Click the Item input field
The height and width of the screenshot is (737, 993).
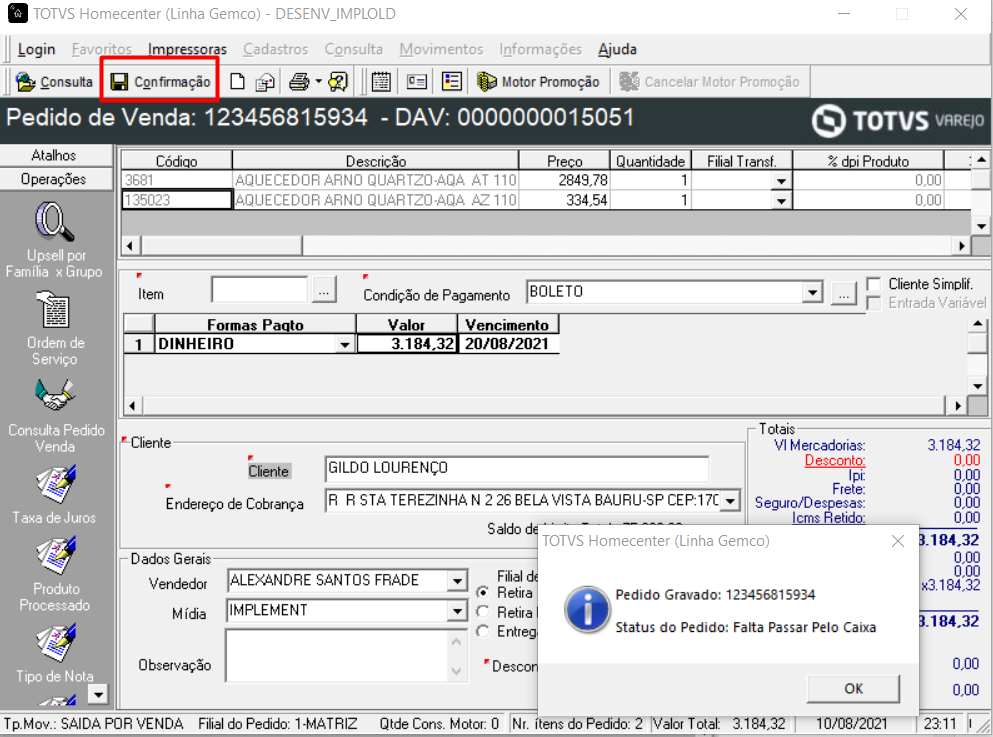click(260, 291)
